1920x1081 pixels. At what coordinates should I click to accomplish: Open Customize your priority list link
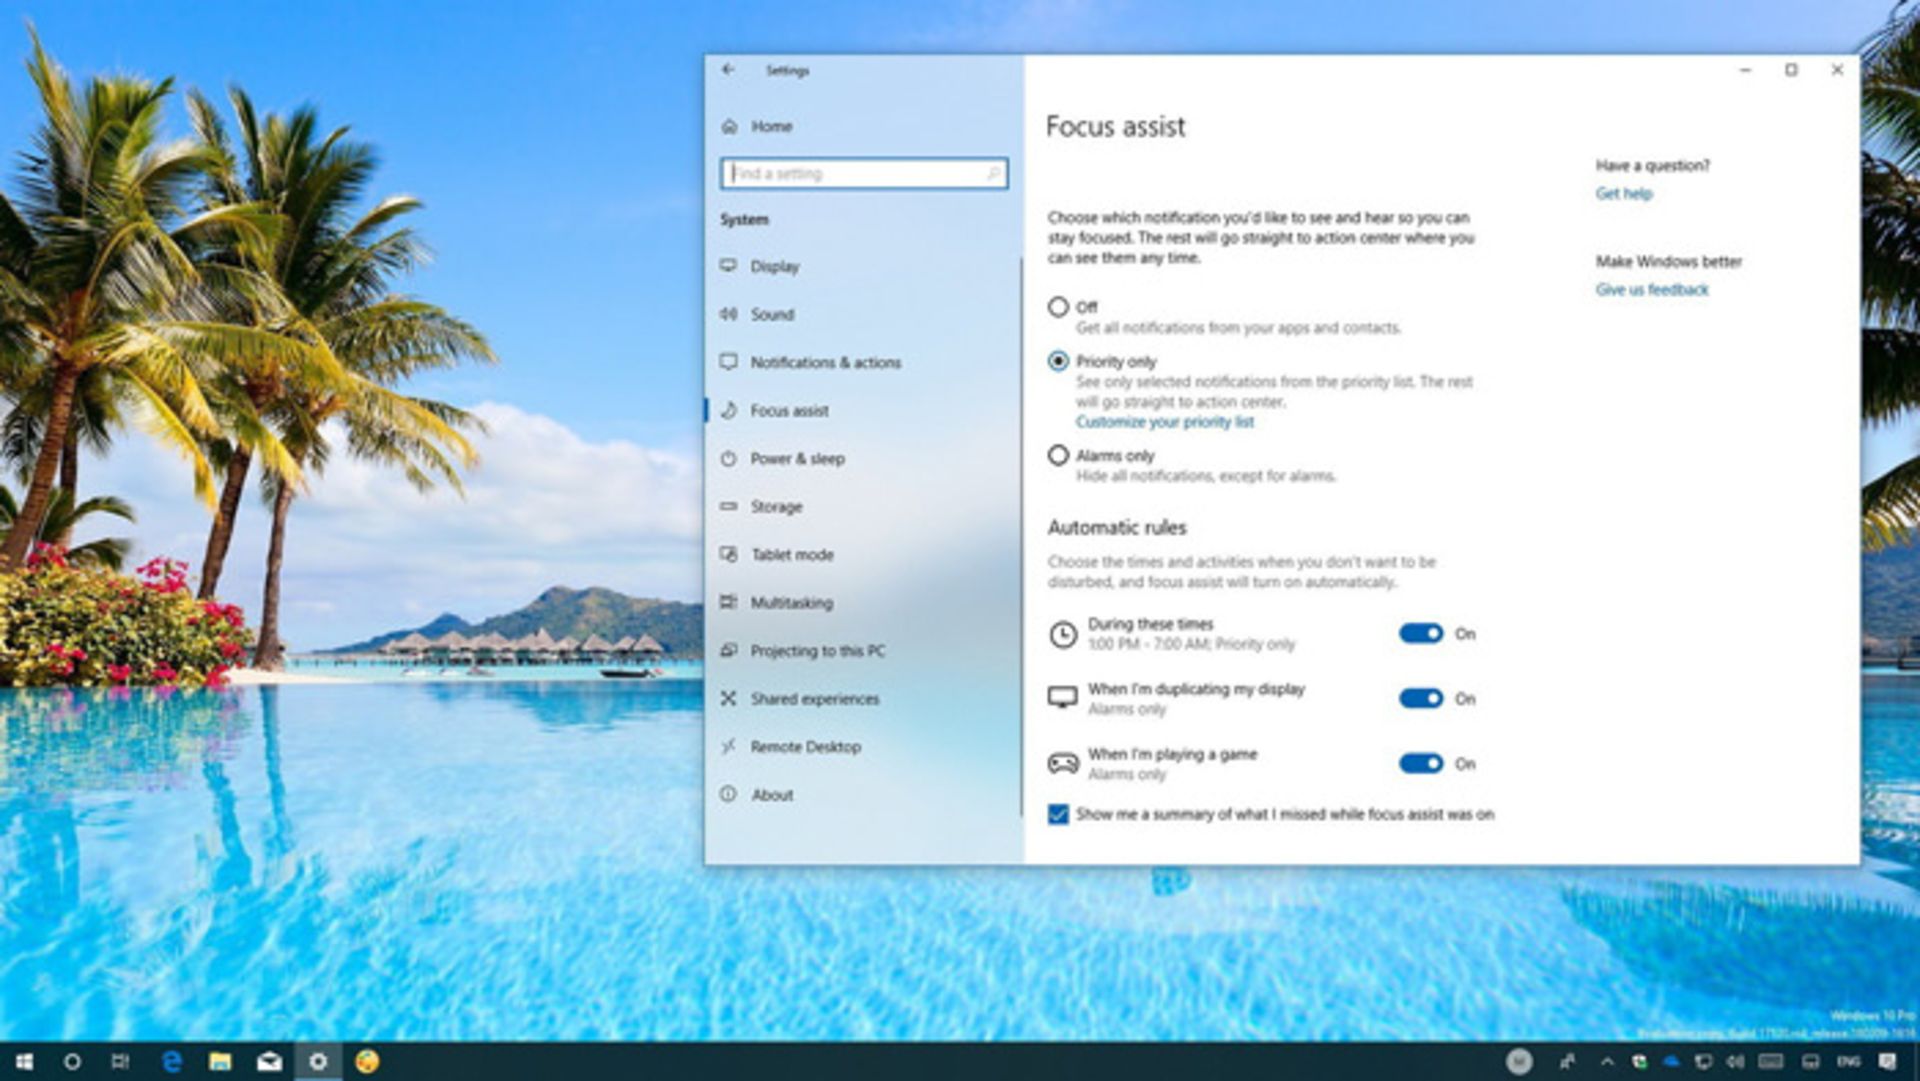1165,422
